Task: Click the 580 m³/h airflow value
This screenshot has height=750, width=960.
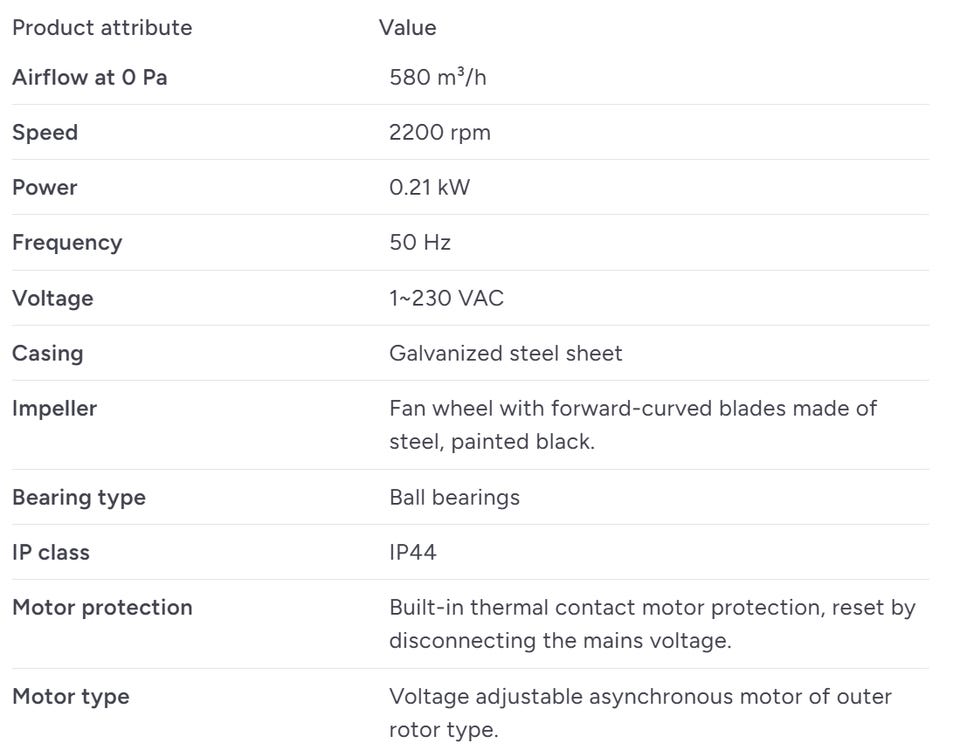Action: coord(438,77)
